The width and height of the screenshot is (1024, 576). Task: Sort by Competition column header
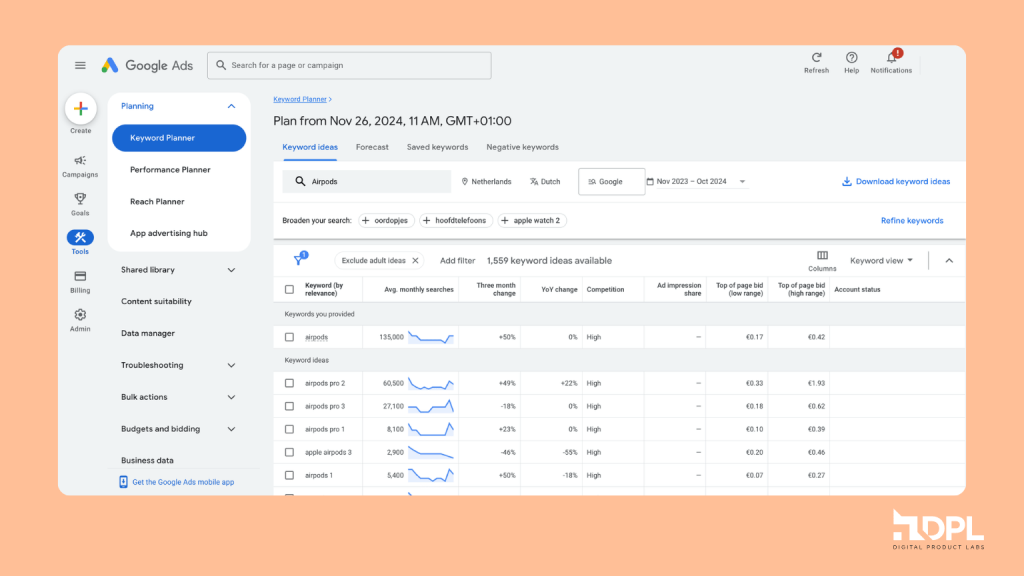click(x=605, y=289)
